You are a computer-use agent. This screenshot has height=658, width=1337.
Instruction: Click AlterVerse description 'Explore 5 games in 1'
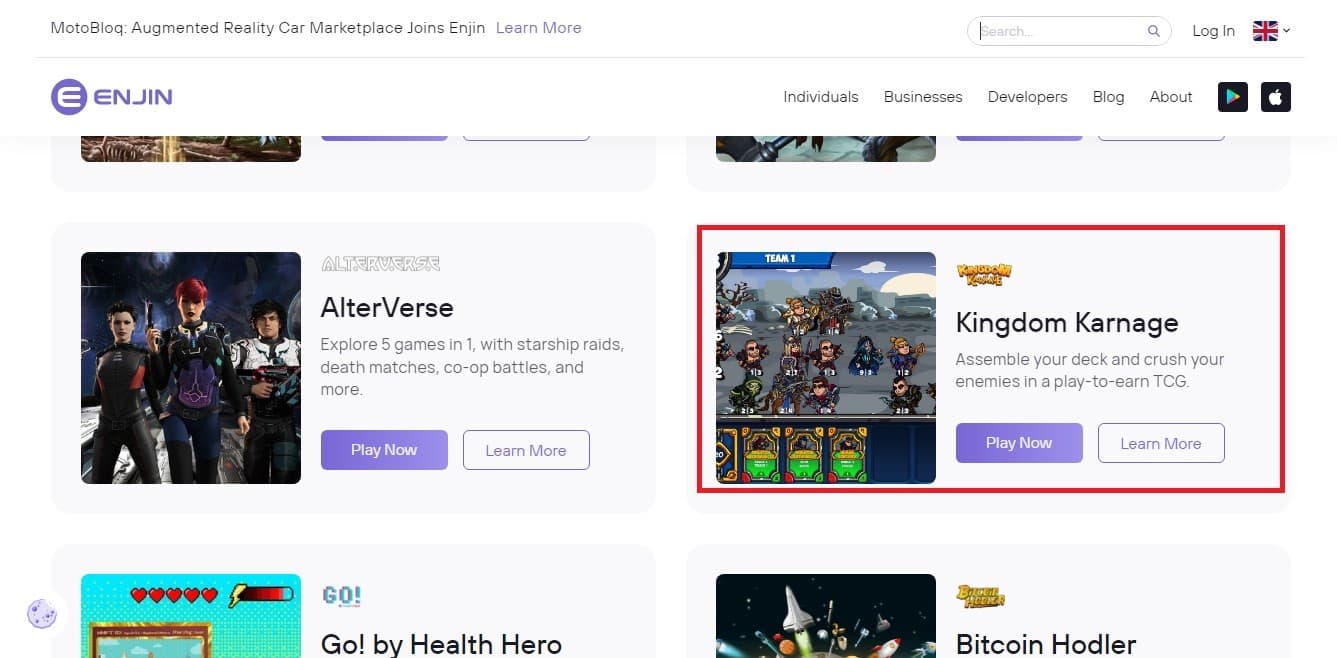(x=472, y=367)
